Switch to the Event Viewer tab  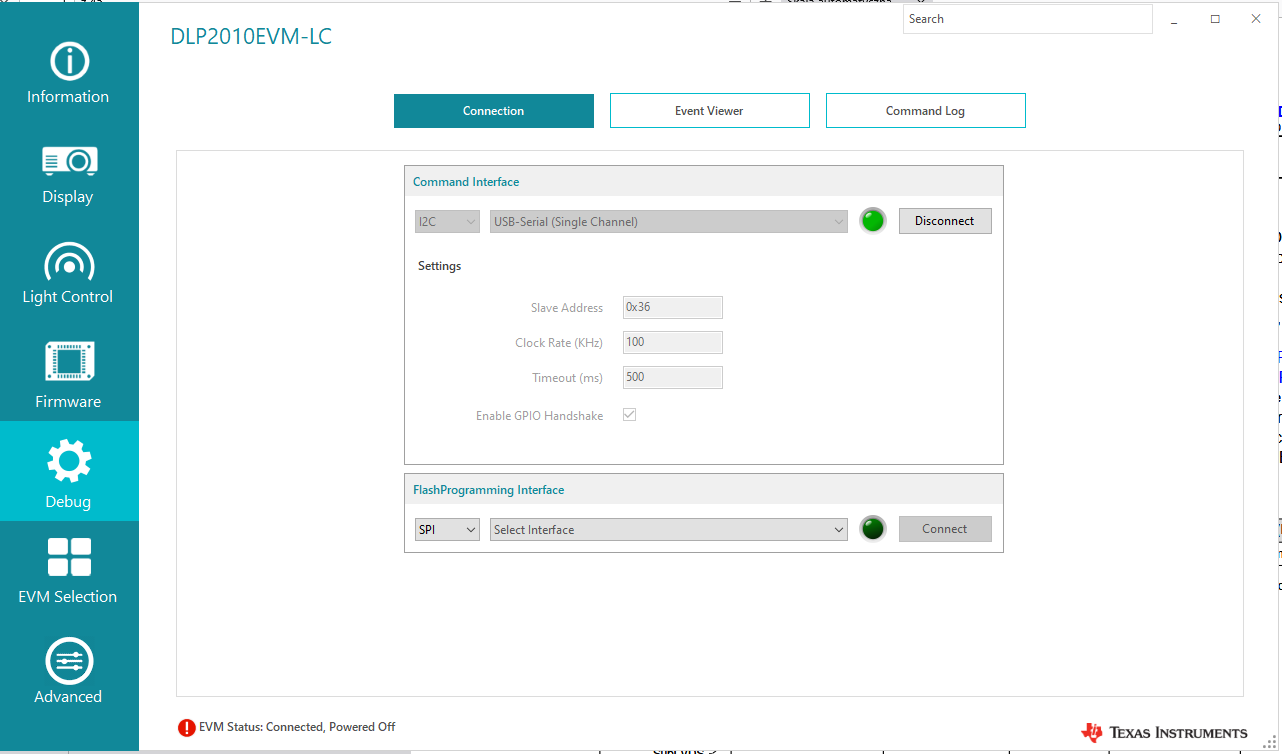click(710, 111)
